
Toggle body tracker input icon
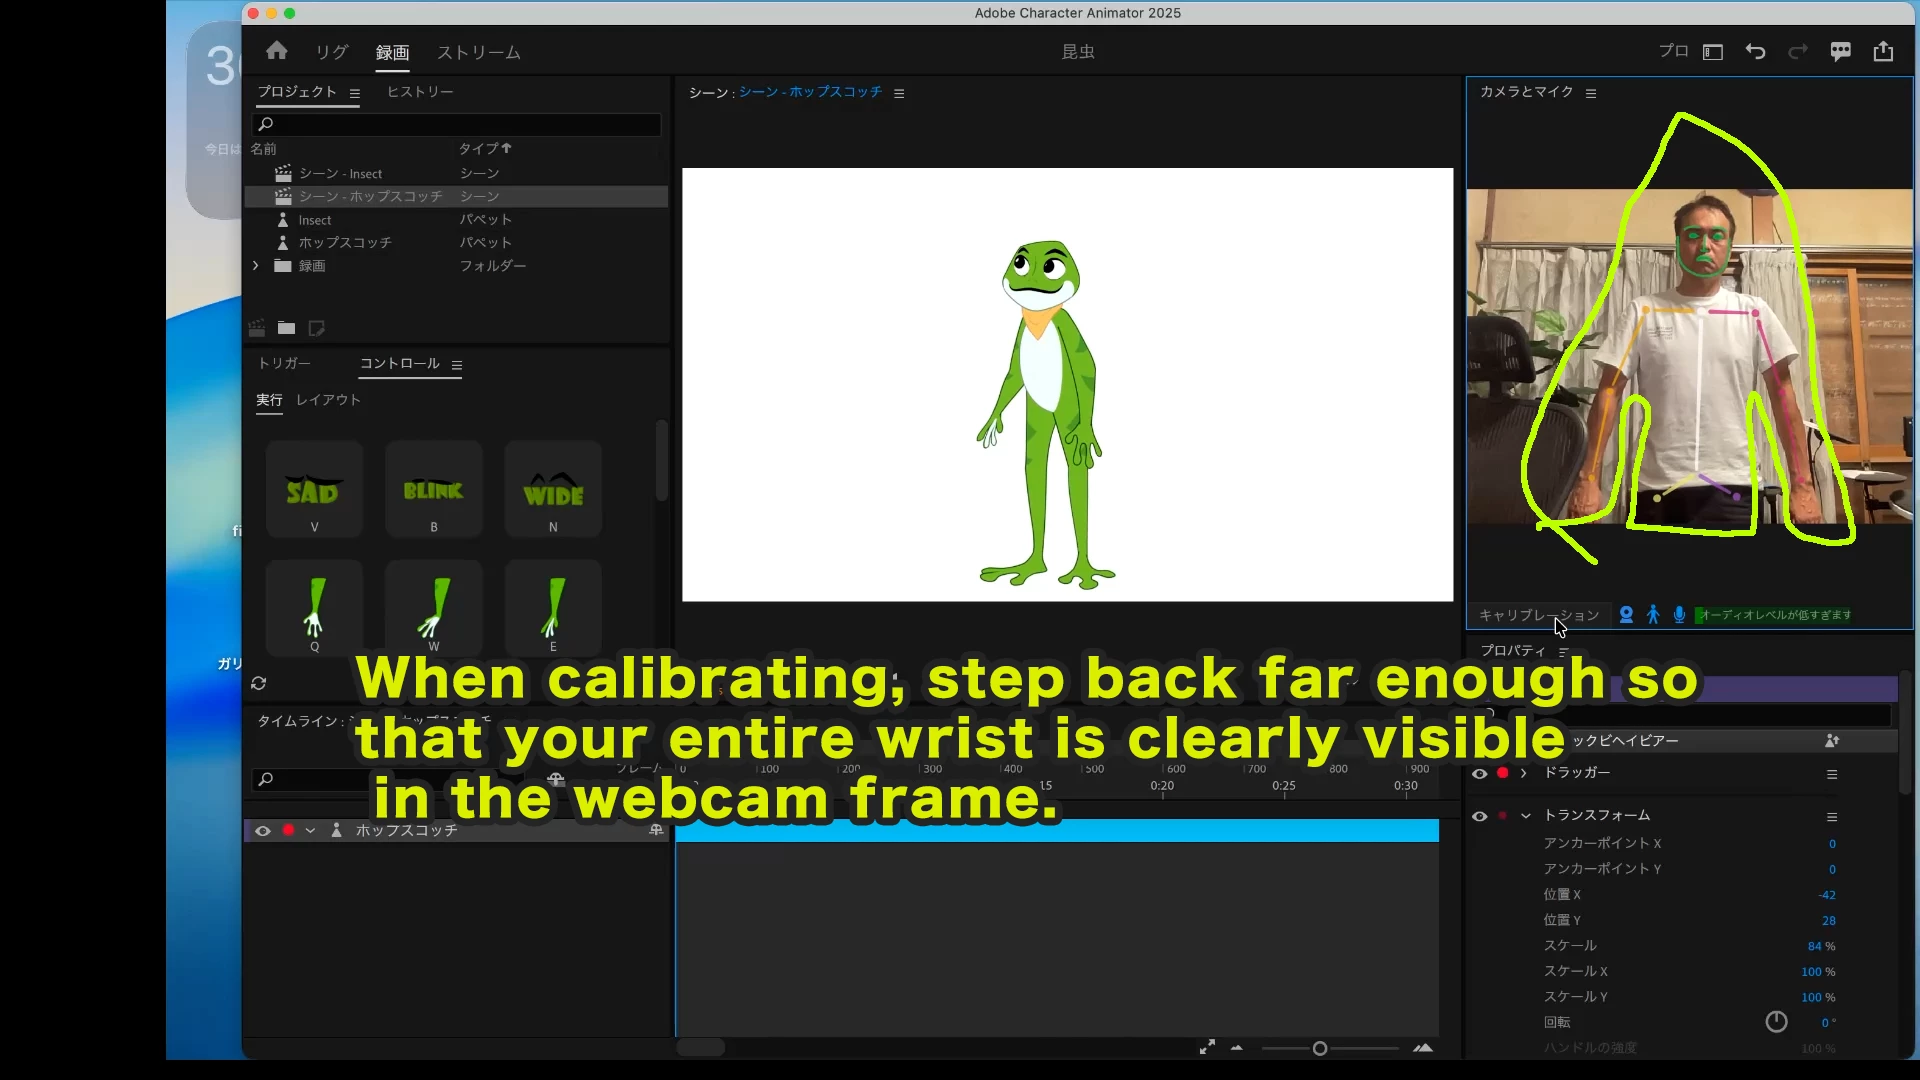pyautogui.click(x=1653, y=615)
